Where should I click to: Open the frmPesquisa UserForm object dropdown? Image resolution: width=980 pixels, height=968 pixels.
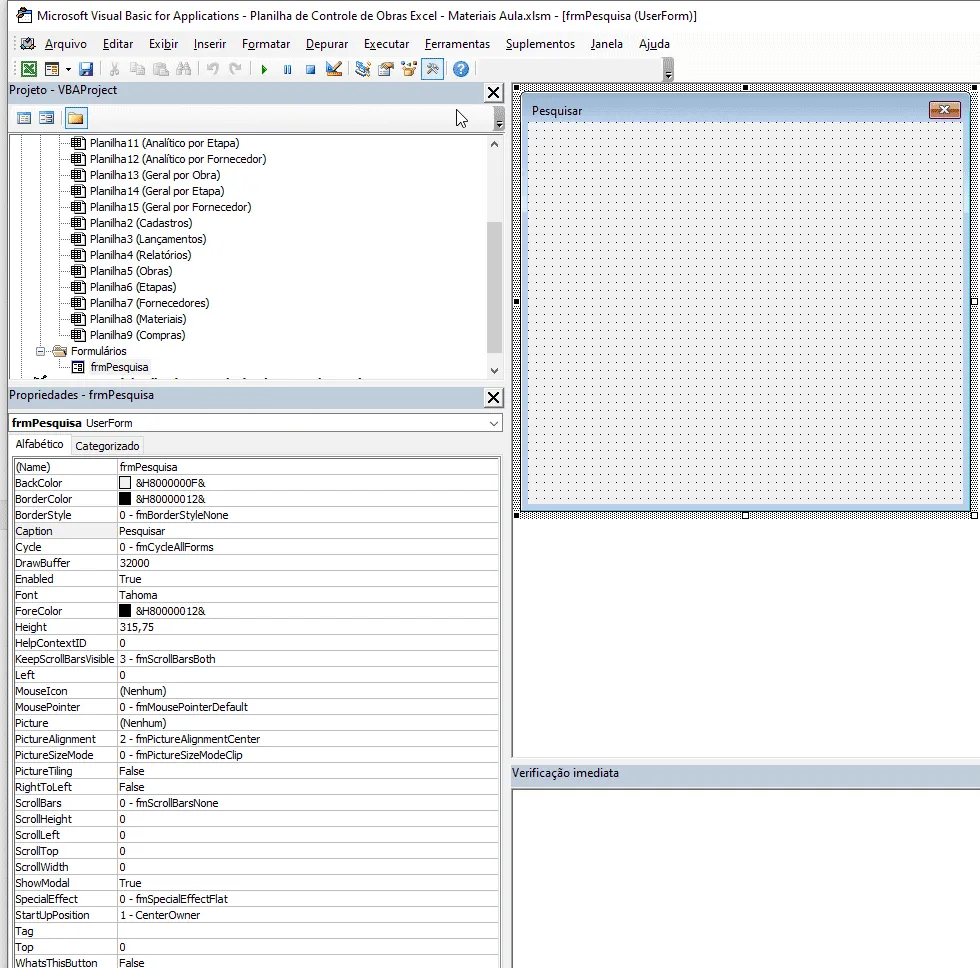494,423
